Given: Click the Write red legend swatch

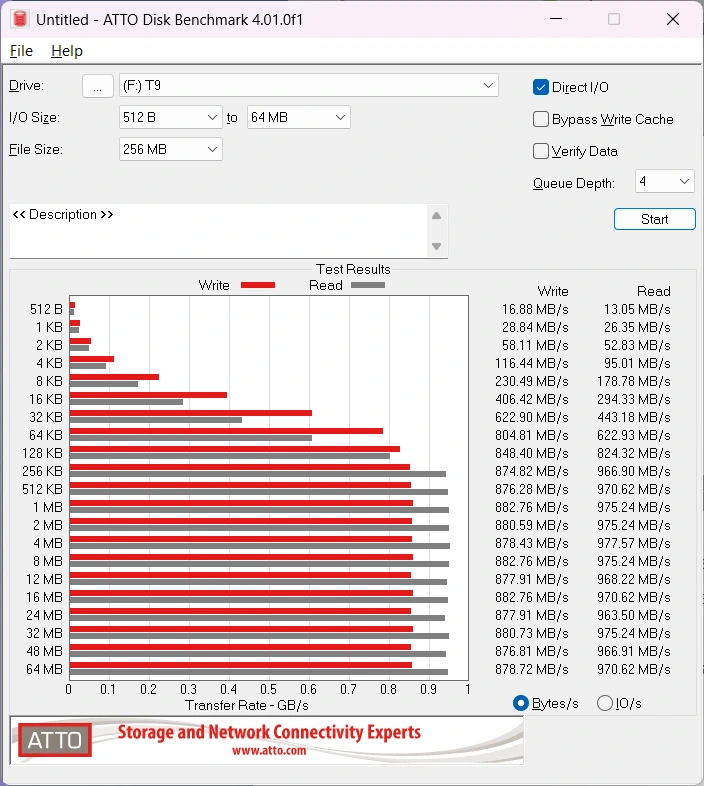Looking at the screenshot, I should click(258, 285).
